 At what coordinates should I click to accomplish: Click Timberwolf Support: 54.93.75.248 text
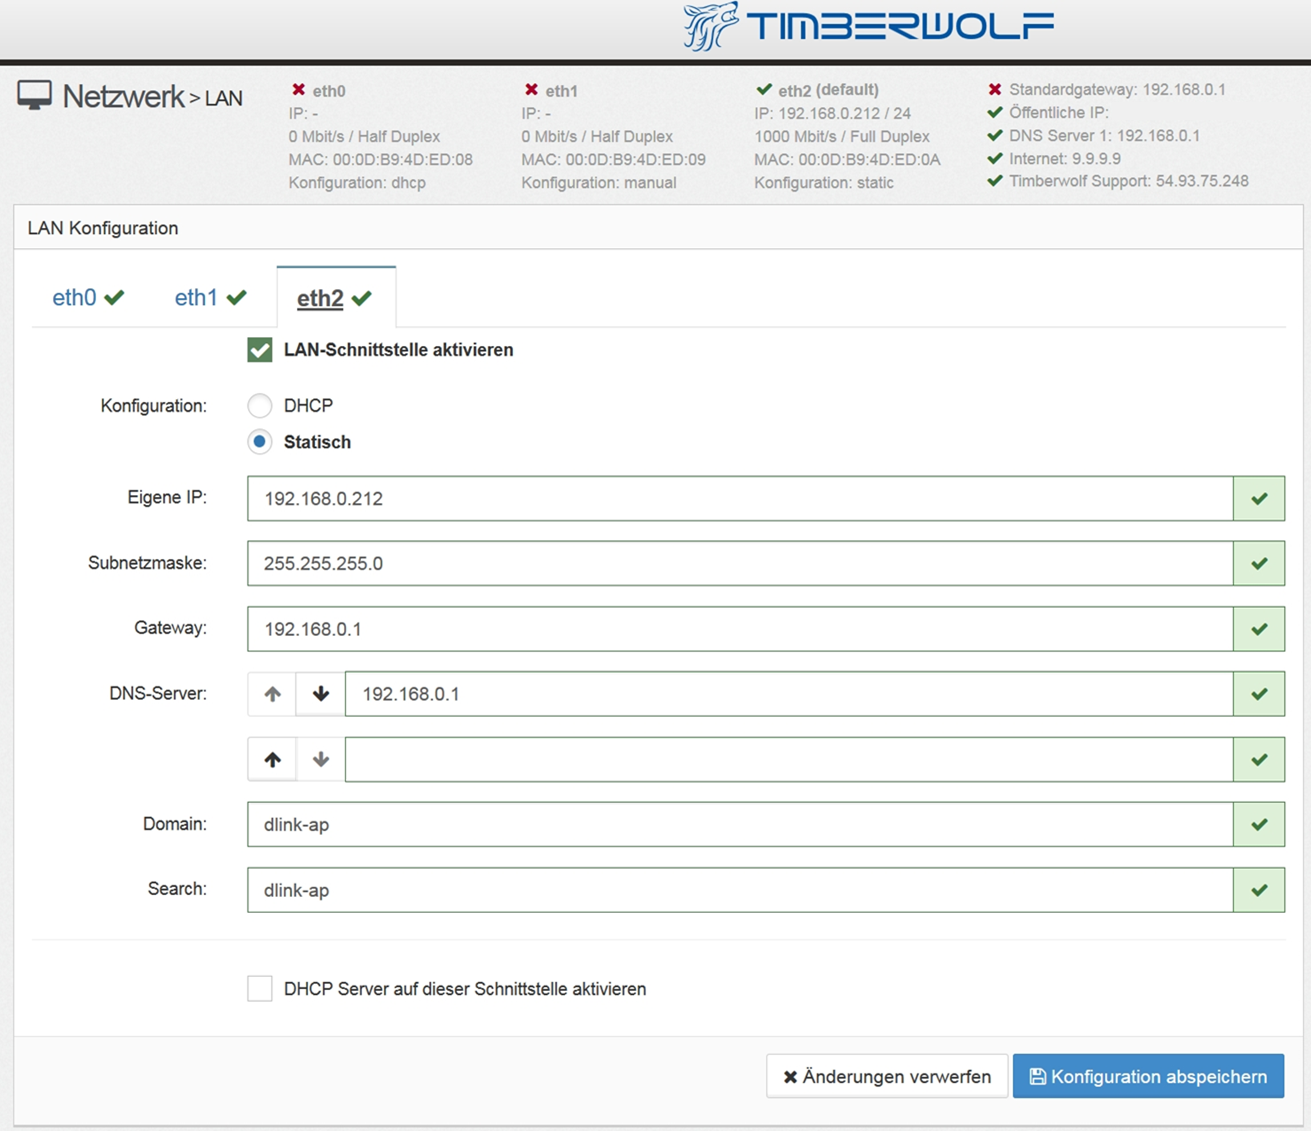point(1129,181)
